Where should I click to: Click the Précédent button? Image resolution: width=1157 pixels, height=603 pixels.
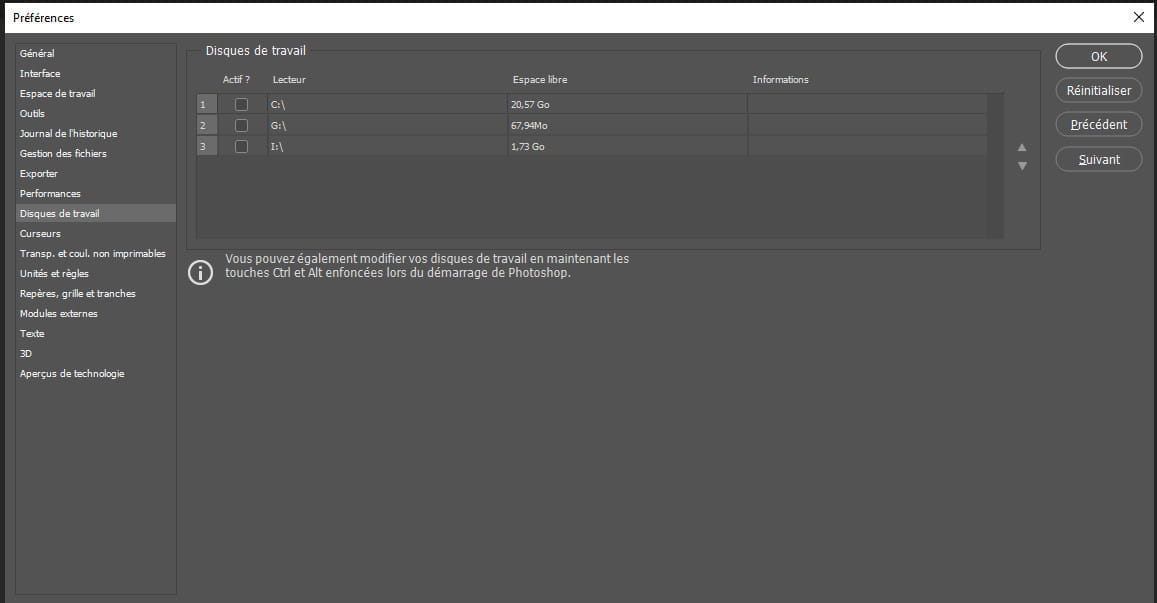pos(1098,125)
